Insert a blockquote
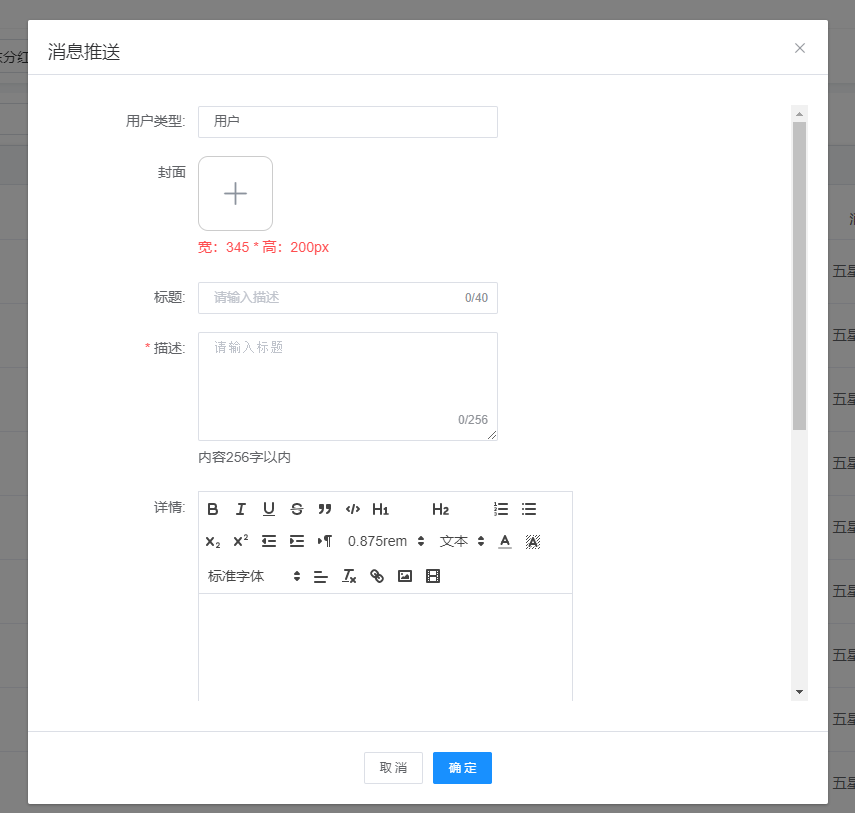Viewport: 855px width, 813px height. pyautogui.click(x=325, y=509)
